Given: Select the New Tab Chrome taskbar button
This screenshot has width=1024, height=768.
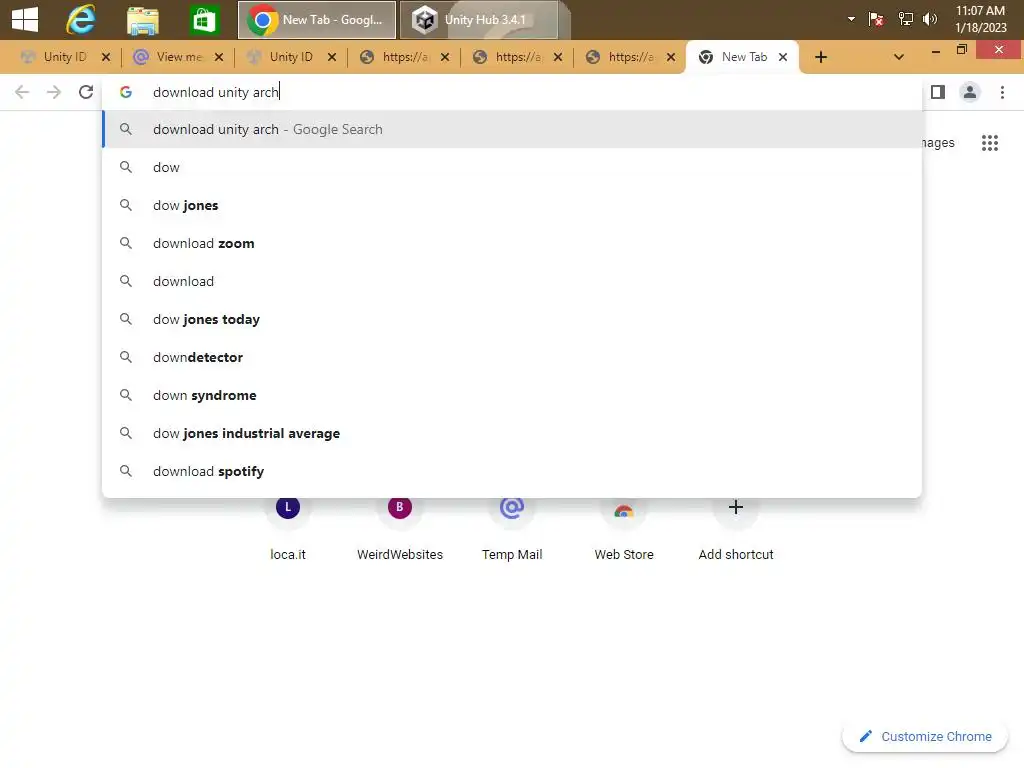Looking at the screenshot, I should [317, 20].
